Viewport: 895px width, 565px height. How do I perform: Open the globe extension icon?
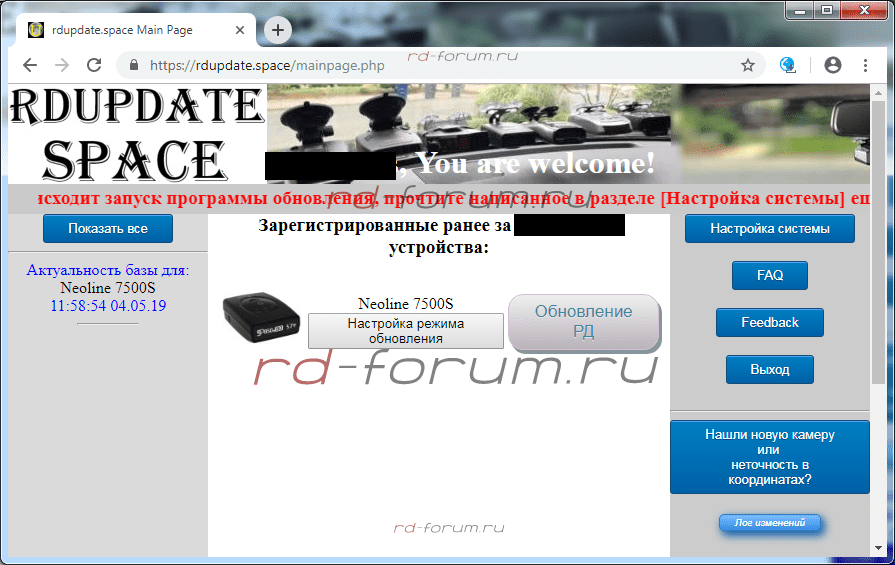tap(788, 65)
